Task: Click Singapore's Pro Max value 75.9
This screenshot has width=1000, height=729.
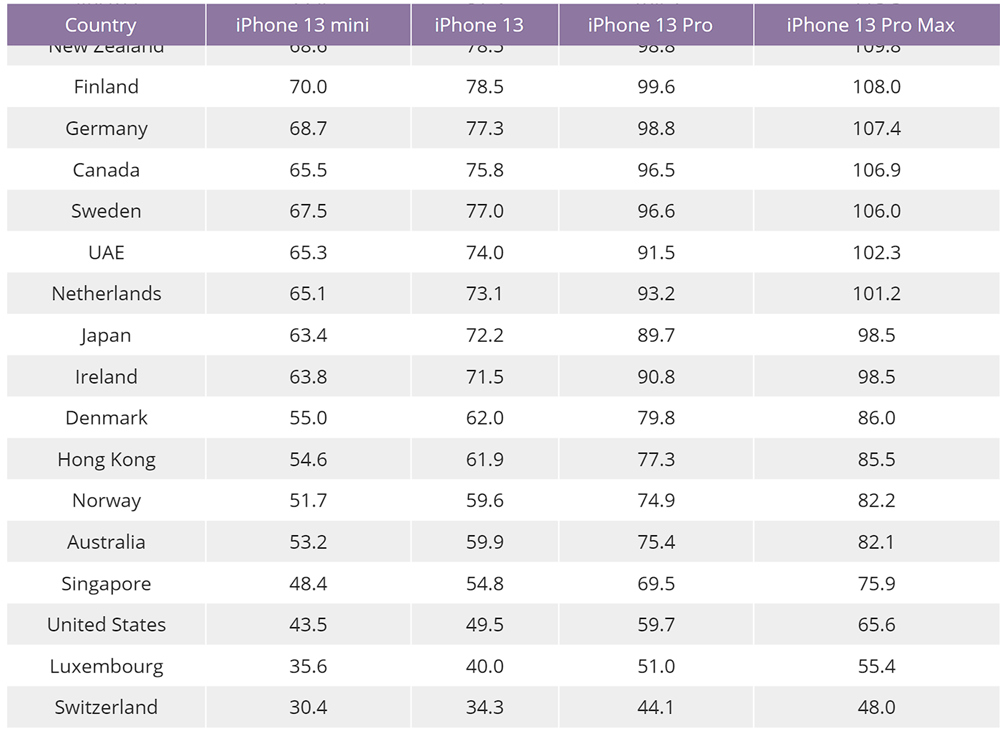Action: click(x=876, y=583)
